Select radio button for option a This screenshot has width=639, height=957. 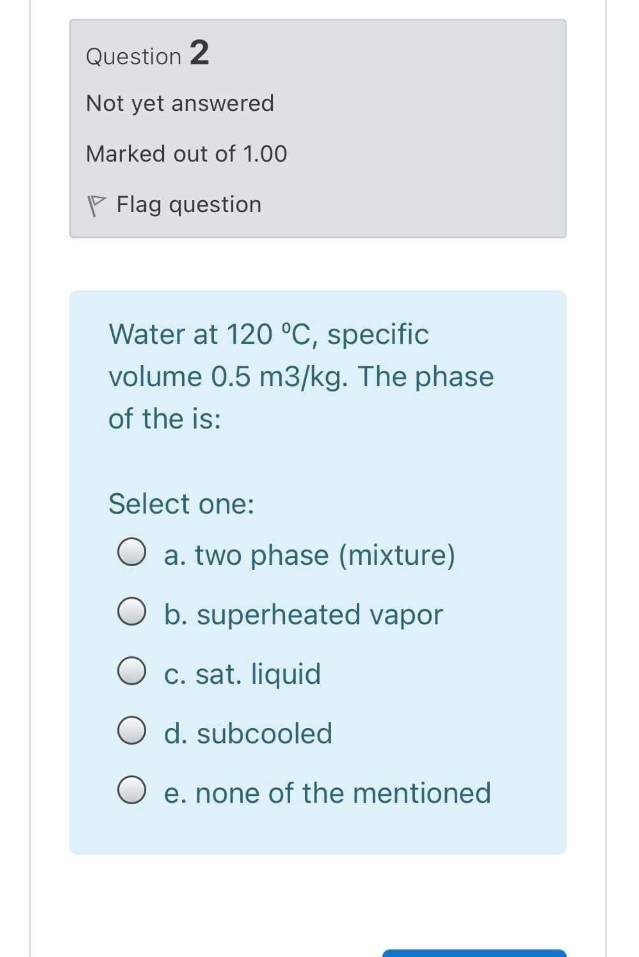pyautogui.click(x=130, y=554)
